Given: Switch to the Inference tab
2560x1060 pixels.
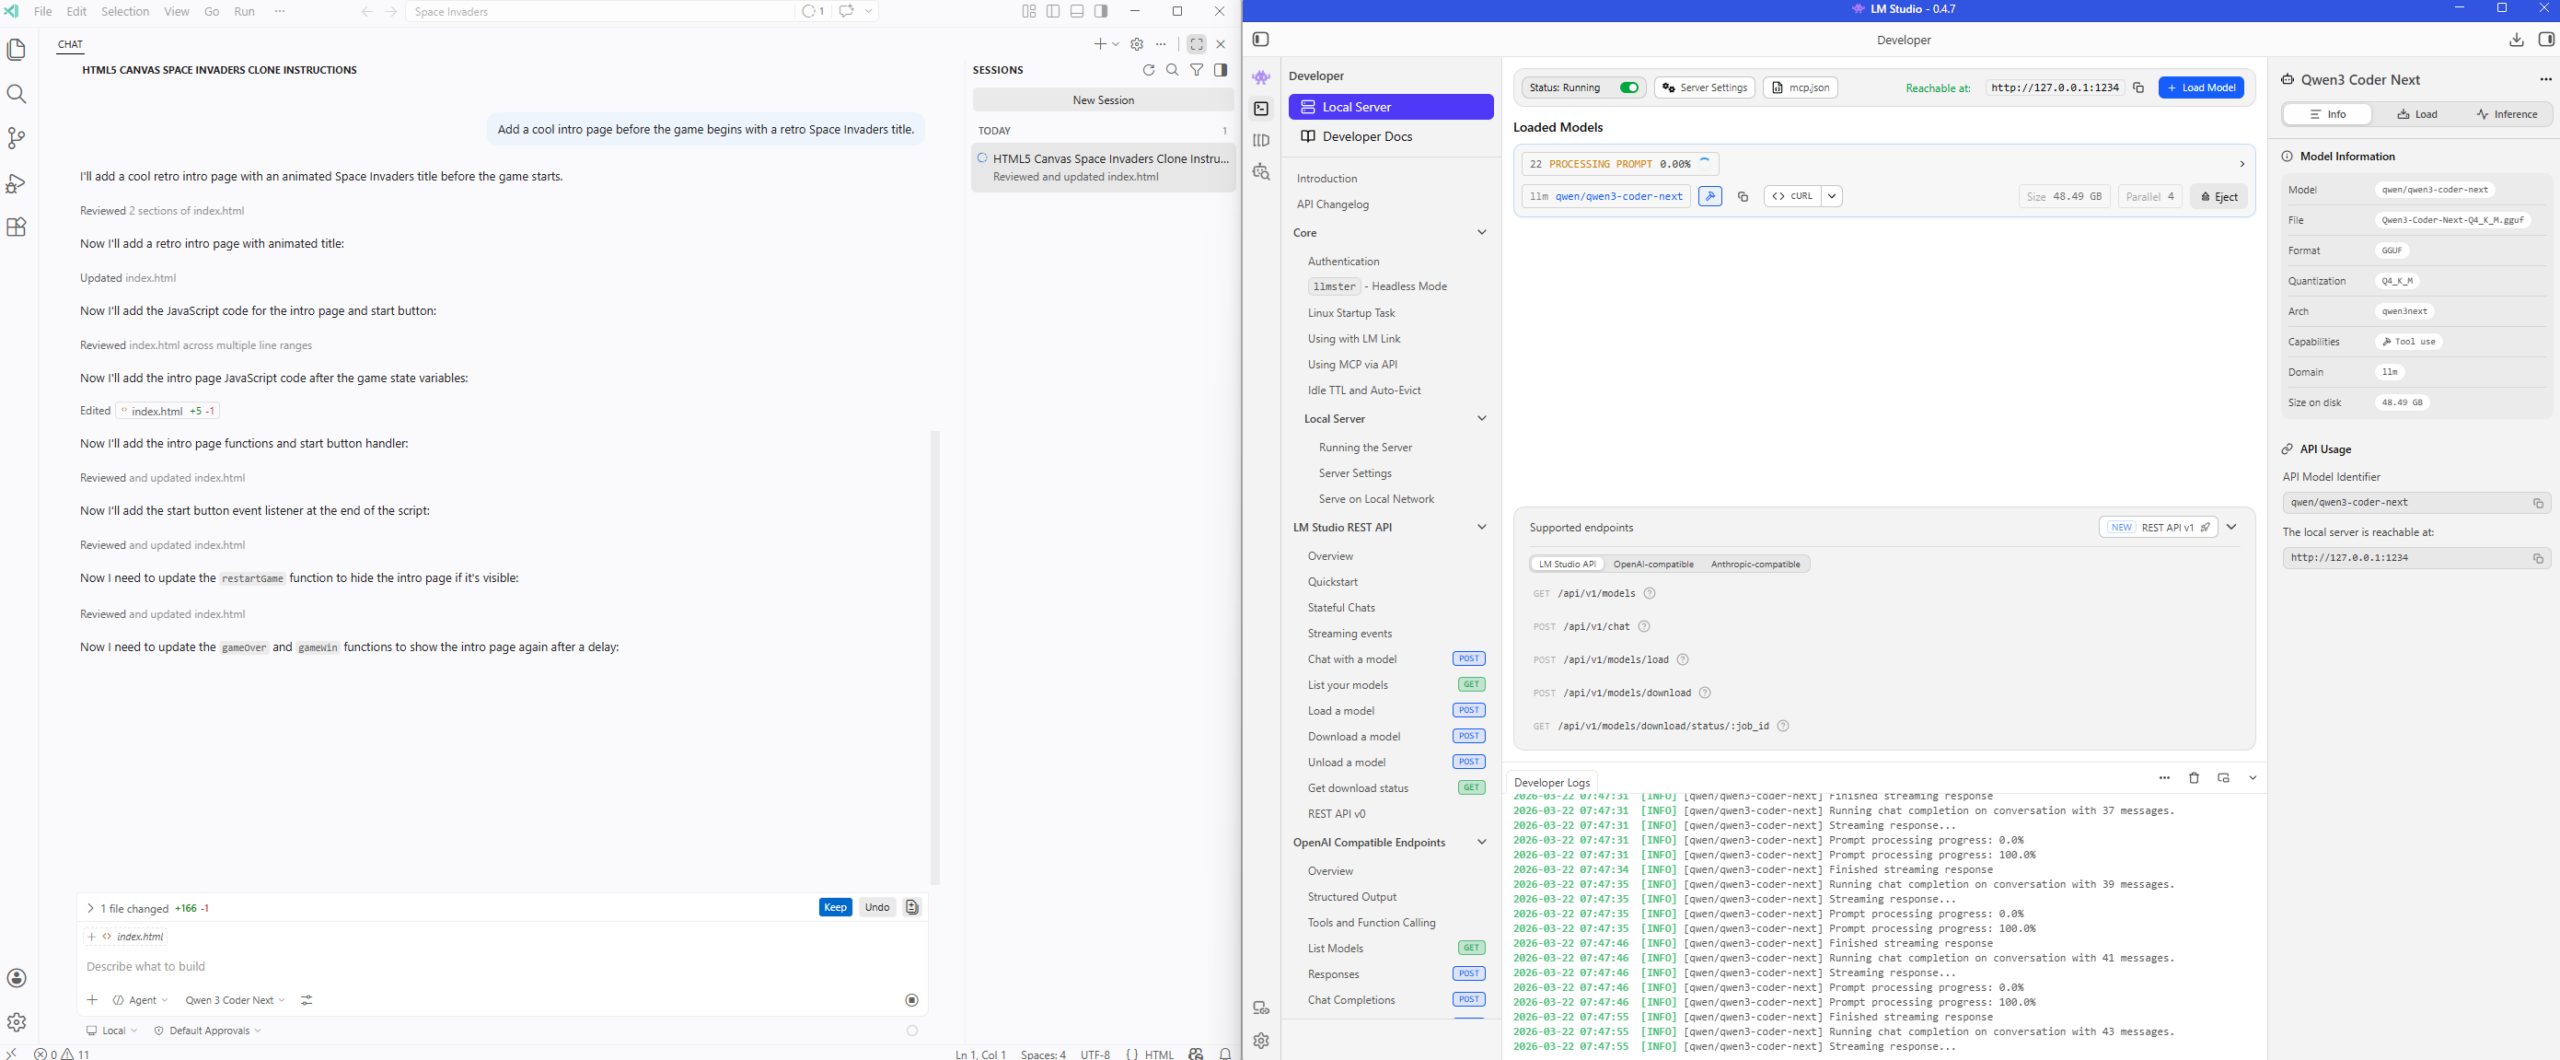Looking at the screenshot, I should click(2506, 114).
